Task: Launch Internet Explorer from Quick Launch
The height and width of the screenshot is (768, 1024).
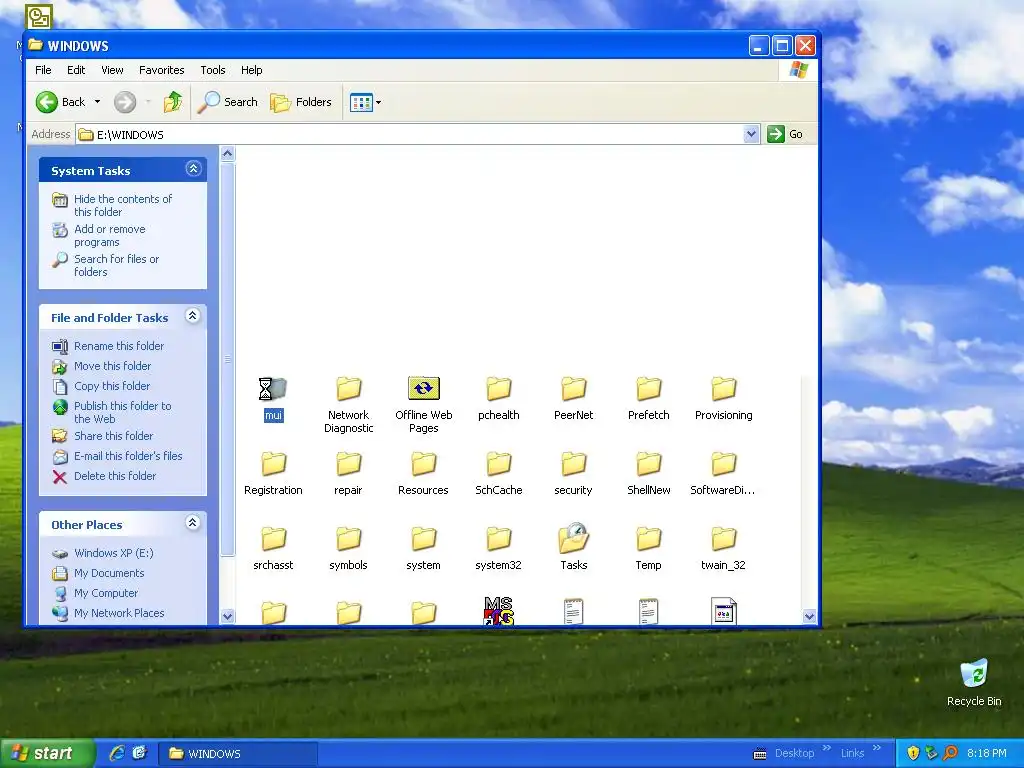Action: pyautogui.click(x=117, y=753)
